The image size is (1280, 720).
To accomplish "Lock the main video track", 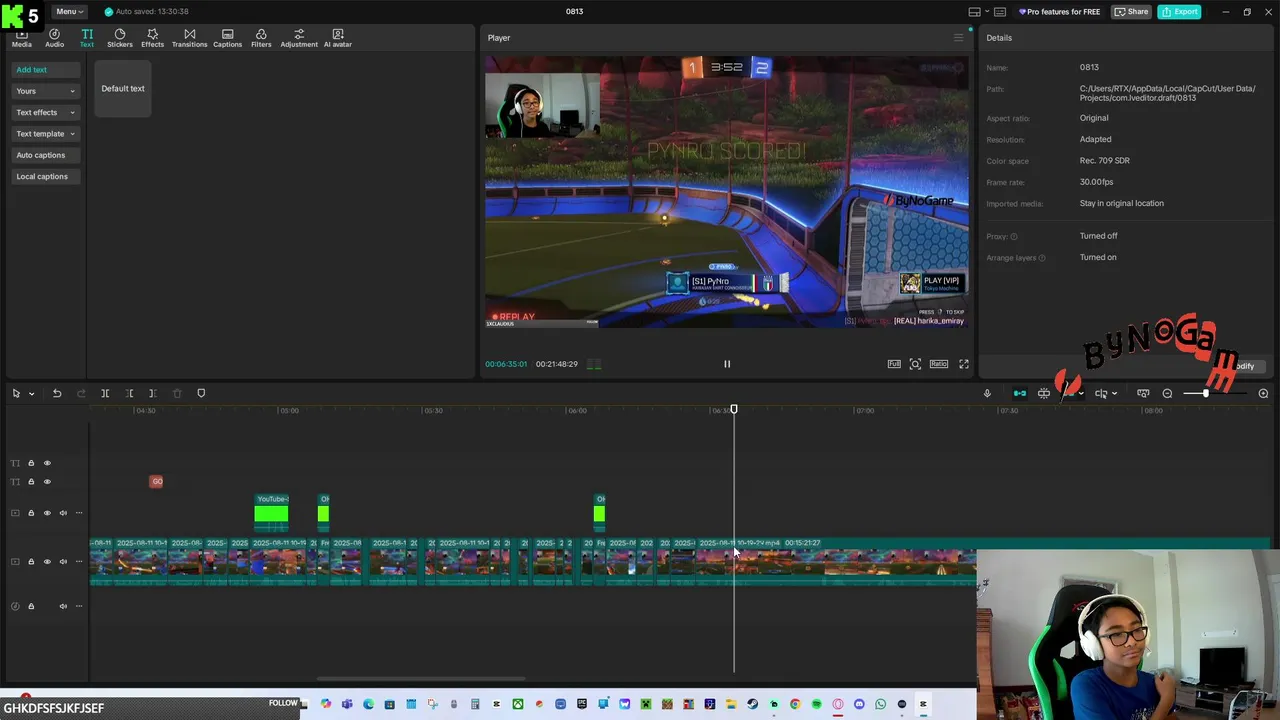I will [x=31, y=562].
